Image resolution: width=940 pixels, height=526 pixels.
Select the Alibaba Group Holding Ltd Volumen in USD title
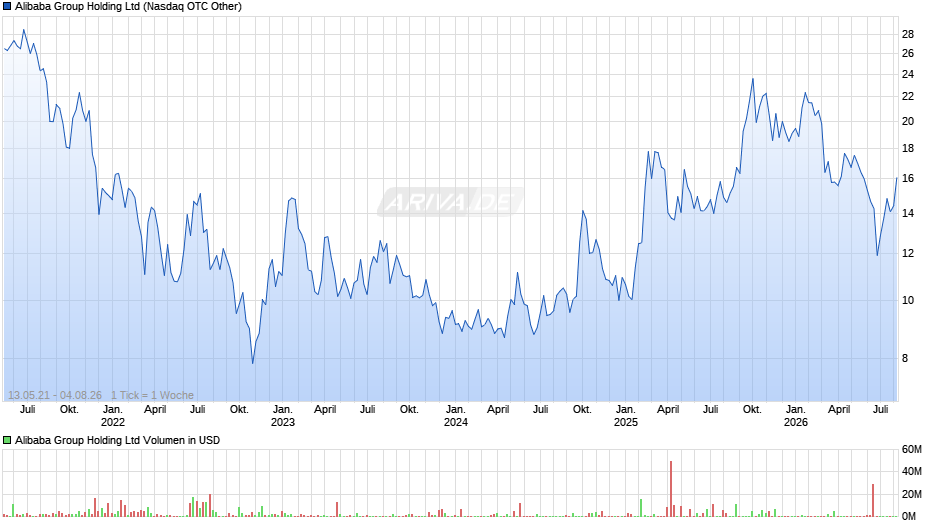coord(118,440)
